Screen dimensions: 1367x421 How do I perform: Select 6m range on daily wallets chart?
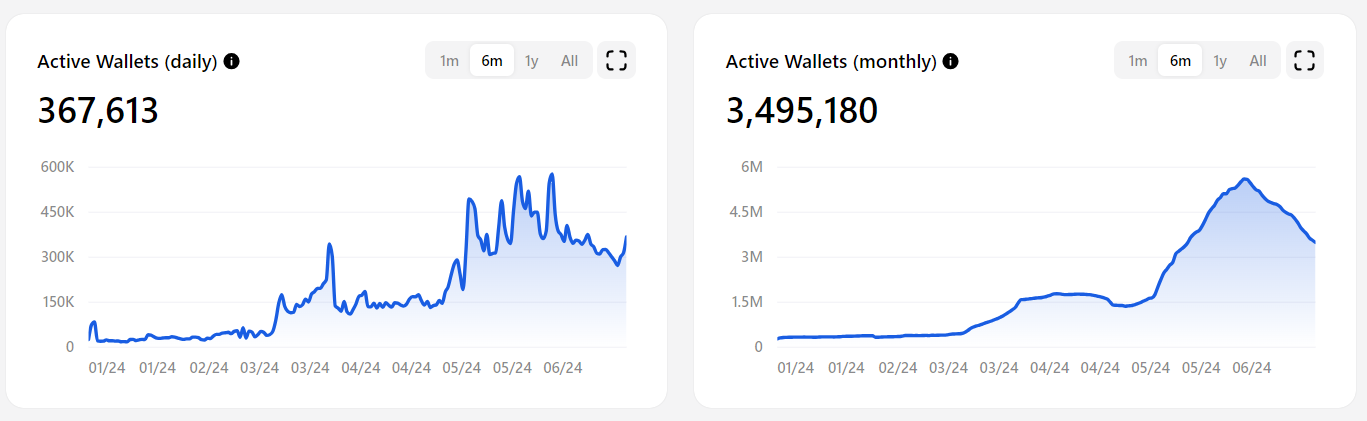pyautogui.click(x=492, y=61)
